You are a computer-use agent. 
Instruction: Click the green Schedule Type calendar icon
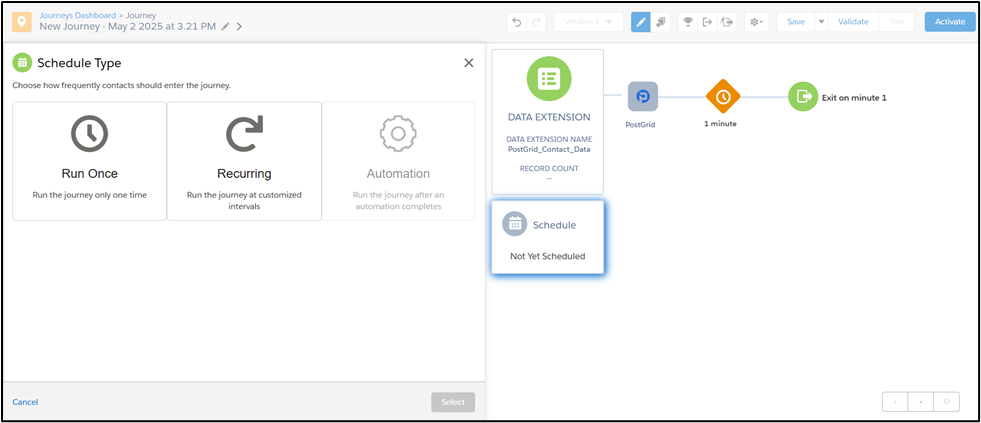click(23, 63)
